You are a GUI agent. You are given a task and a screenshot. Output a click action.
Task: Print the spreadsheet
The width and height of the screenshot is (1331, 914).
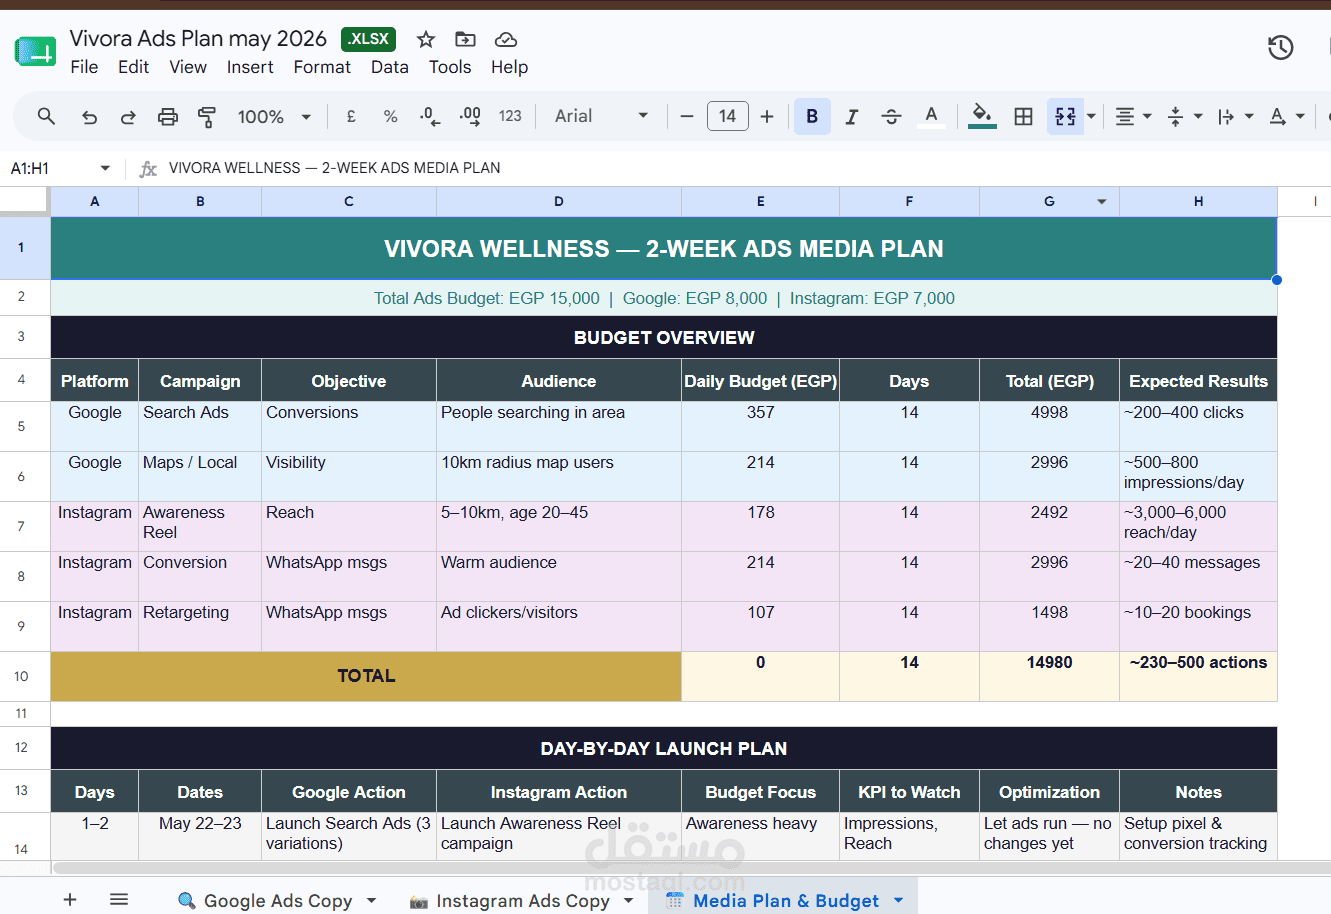point(168,117)
